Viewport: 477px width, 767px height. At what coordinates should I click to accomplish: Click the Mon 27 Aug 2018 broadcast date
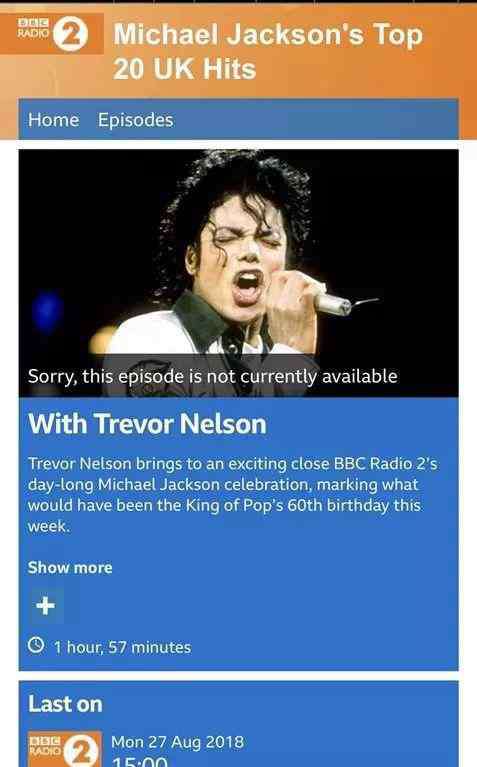178,742
